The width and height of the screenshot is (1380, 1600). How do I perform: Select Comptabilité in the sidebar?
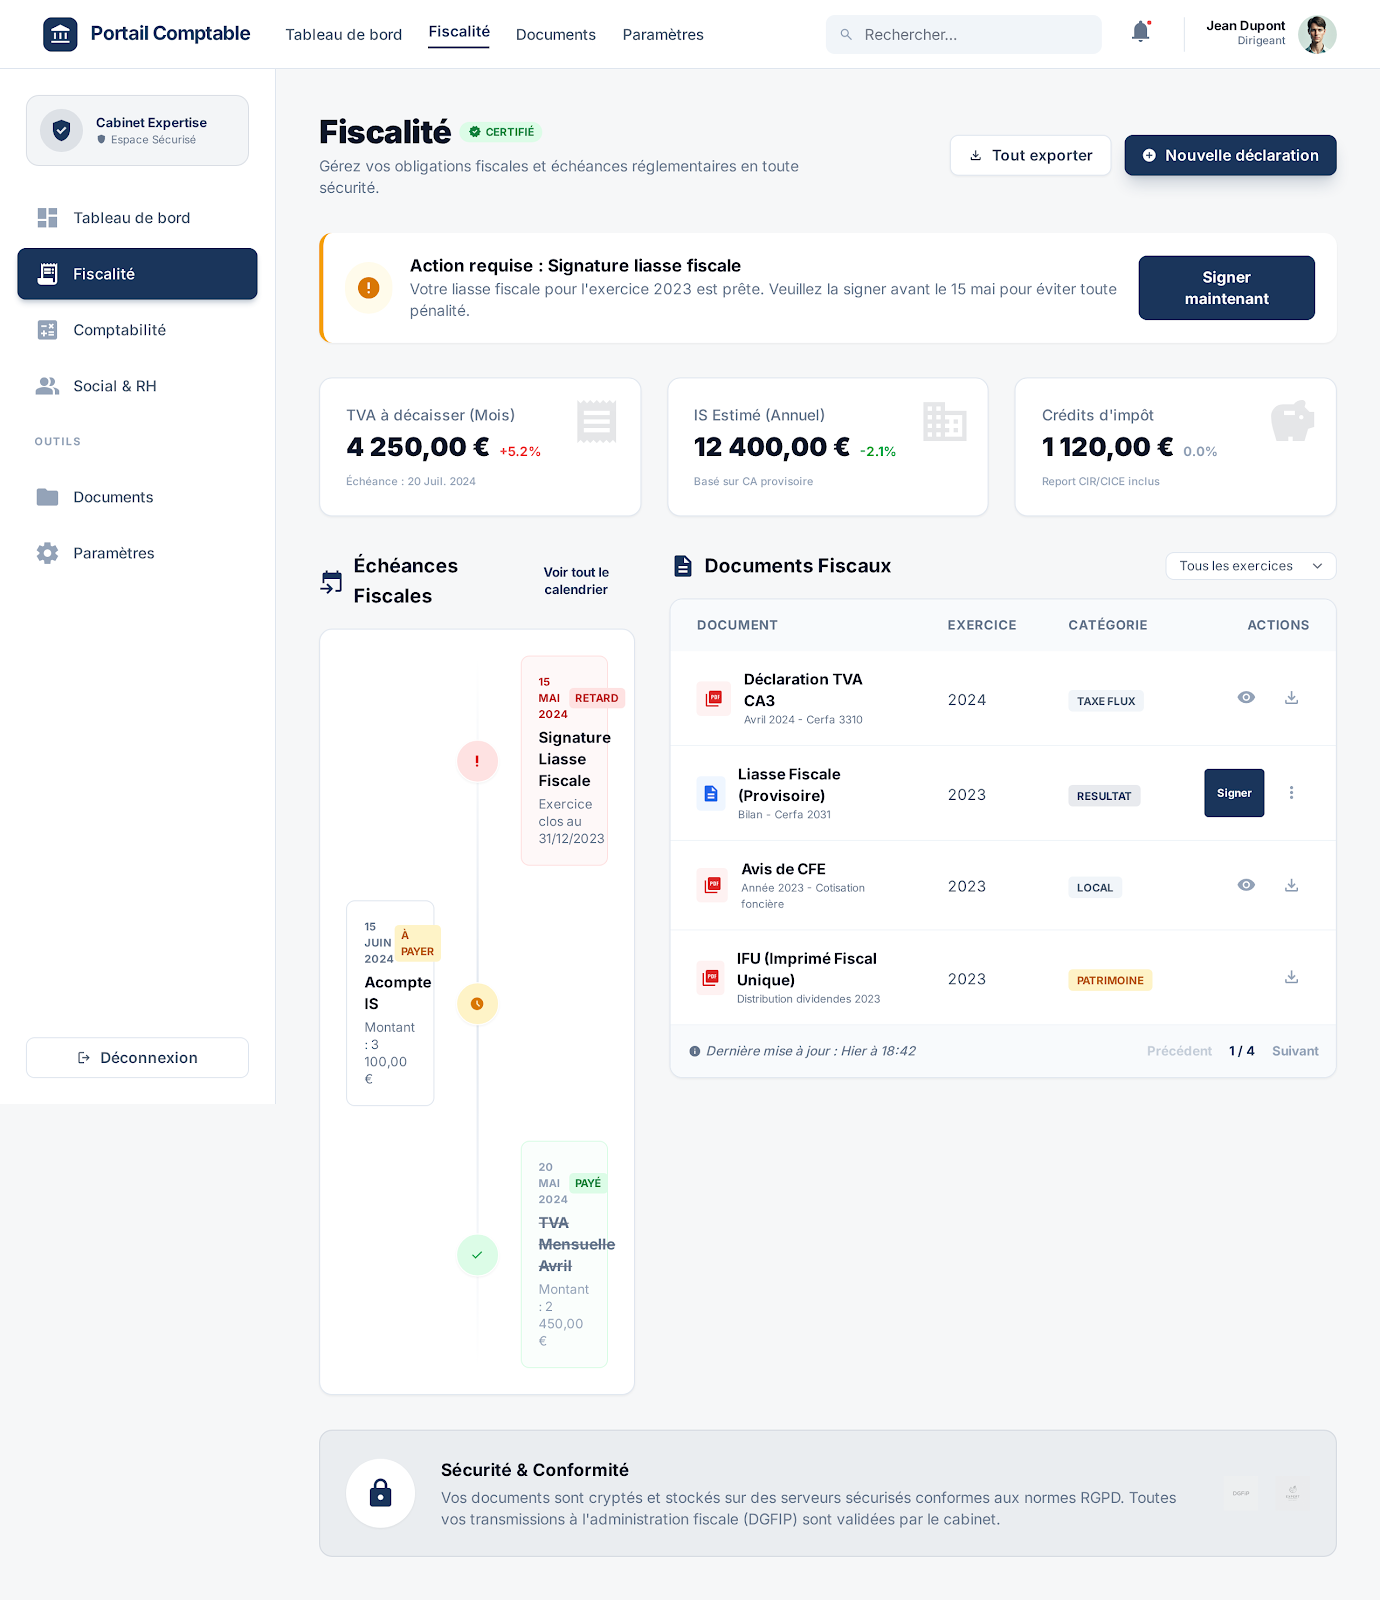[x=119, y=330]
